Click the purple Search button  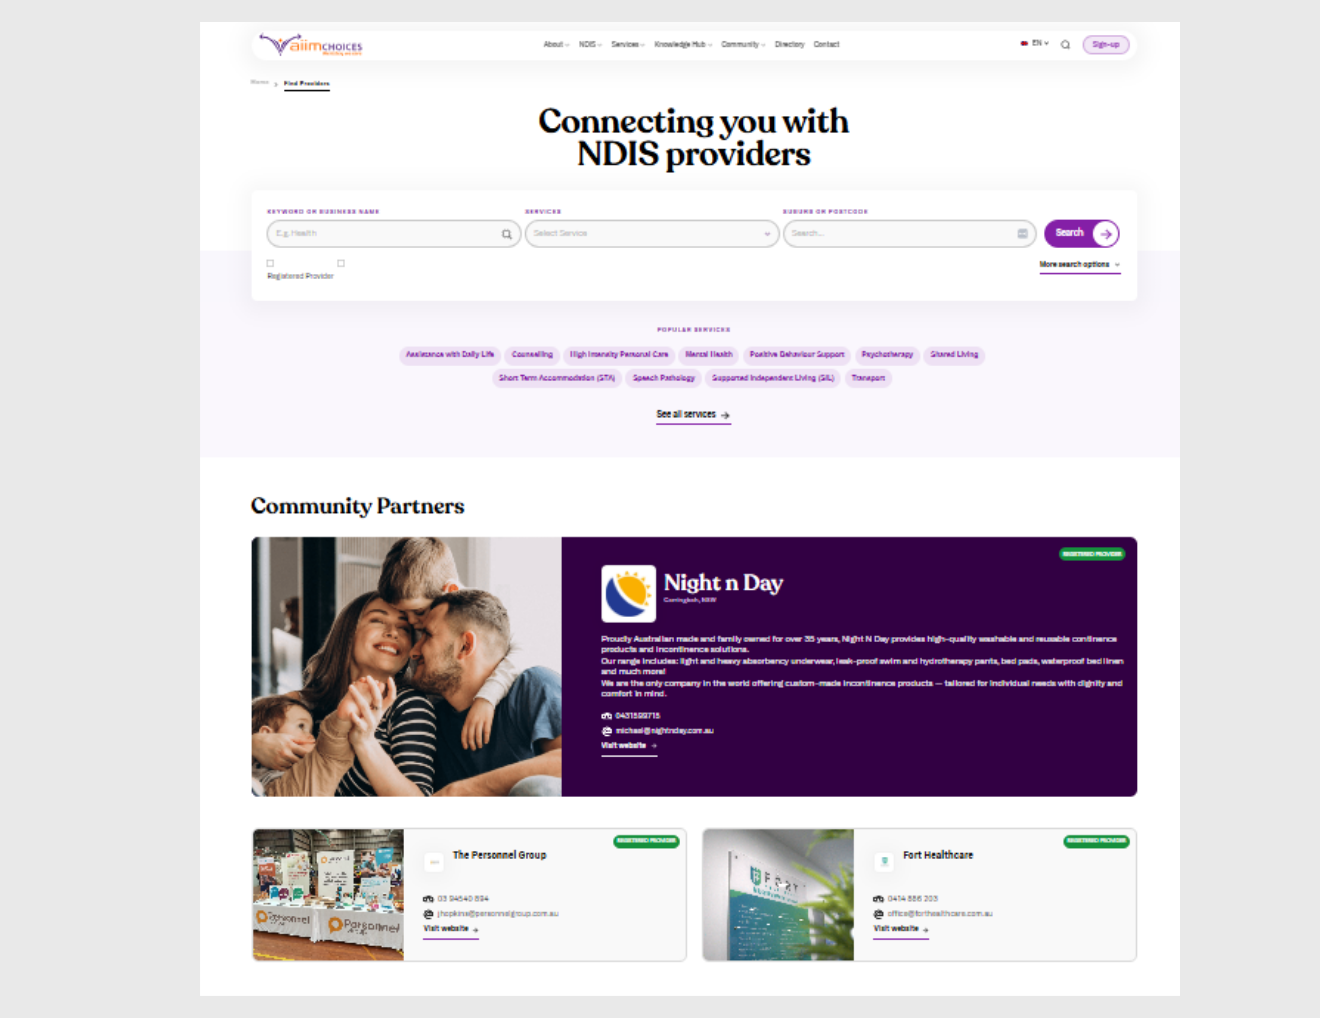click(x=1081, y=233)
